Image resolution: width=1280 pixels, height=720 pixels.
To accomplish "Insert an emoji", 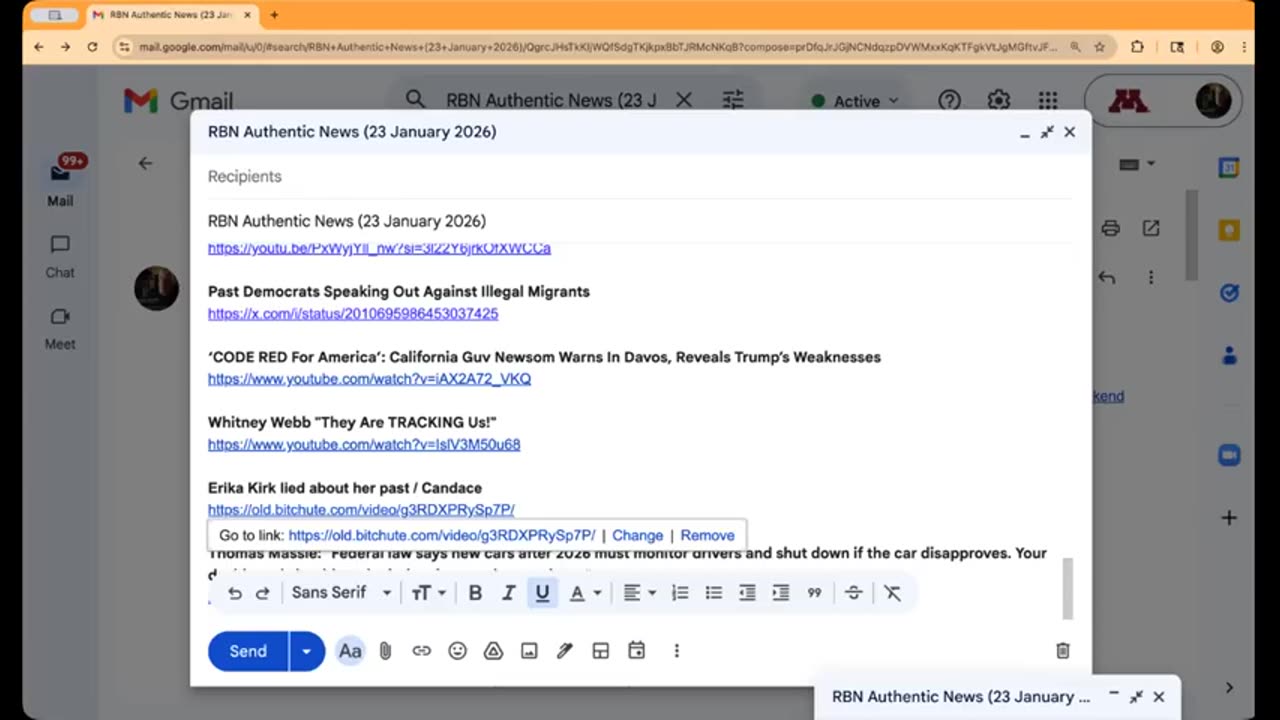I will point(457,651).
